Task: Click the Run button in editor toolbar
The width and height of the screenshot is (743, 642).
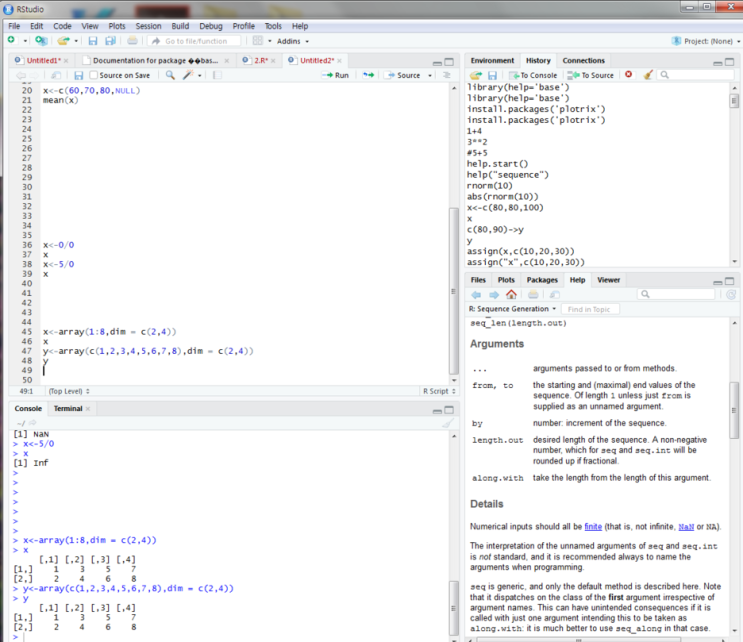Action: pyautogui.click(x=335, y=75)
